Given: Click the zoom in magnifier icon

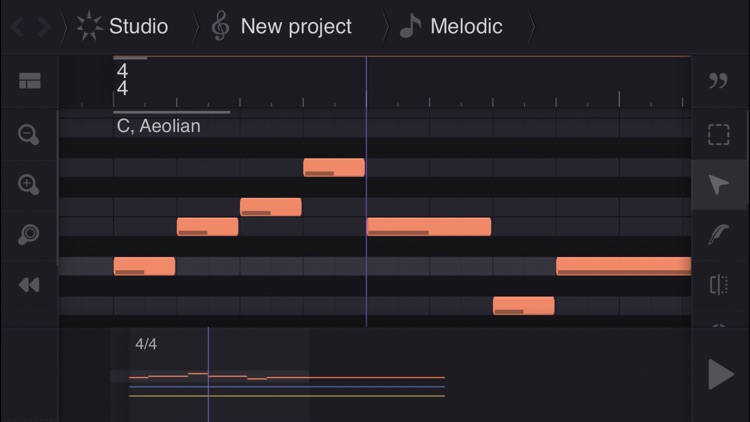Looking at the screenshot, I should pyautogui.click(x=29, y=184).
